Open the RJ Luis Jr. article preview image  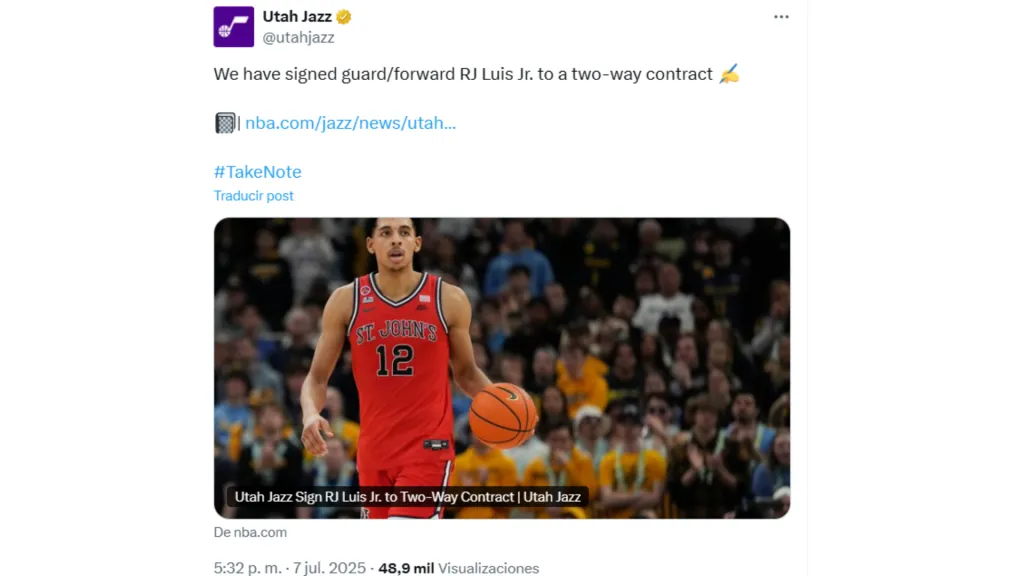[x=502, y=368]
